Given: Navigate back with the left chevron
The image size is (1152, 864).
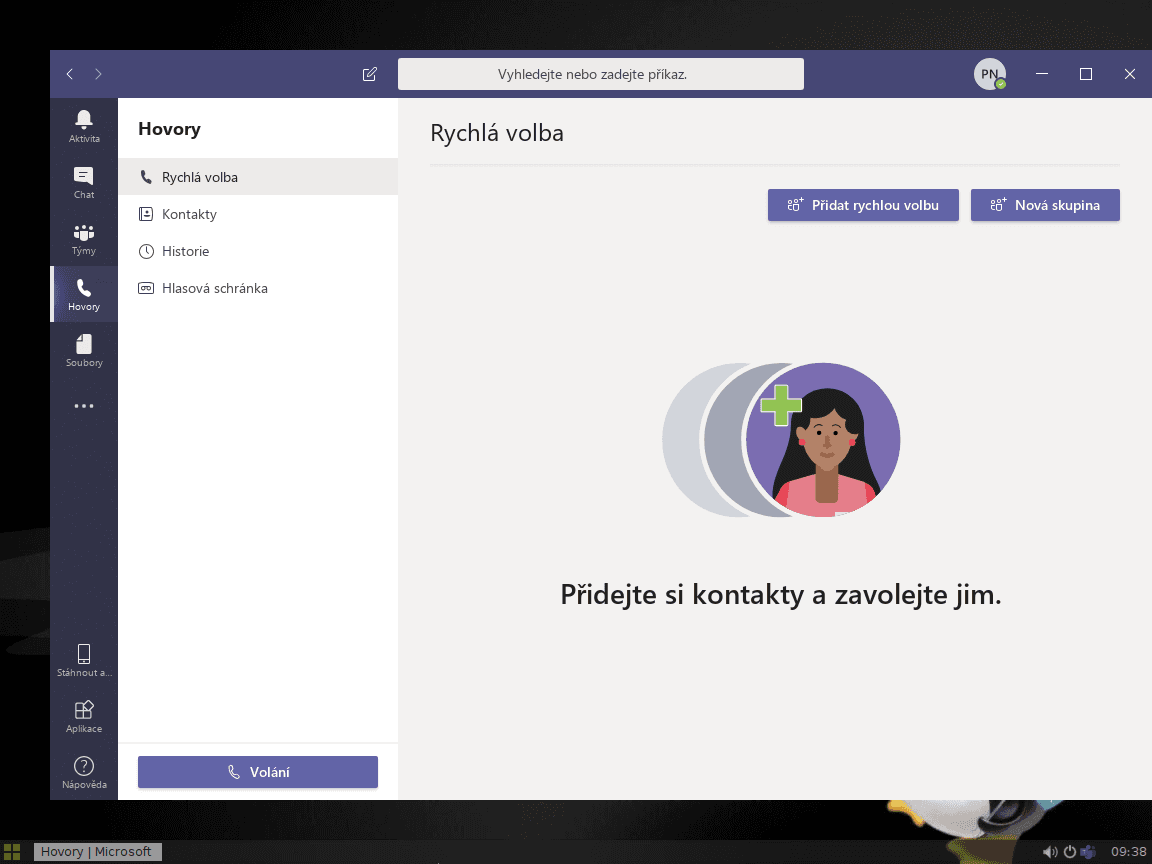Looking at the screenshot, I should point(69,73).
